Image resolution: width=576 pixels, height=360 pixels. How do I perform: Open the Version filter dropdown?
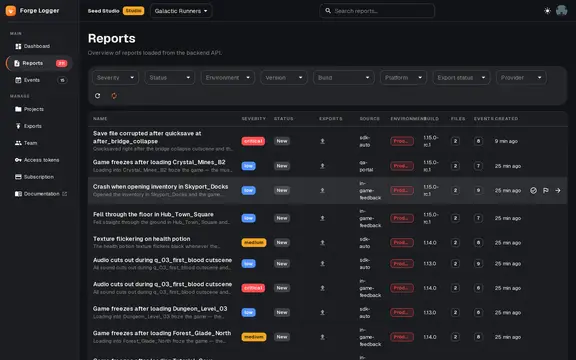pyautogui.click(x=284, y=78)
